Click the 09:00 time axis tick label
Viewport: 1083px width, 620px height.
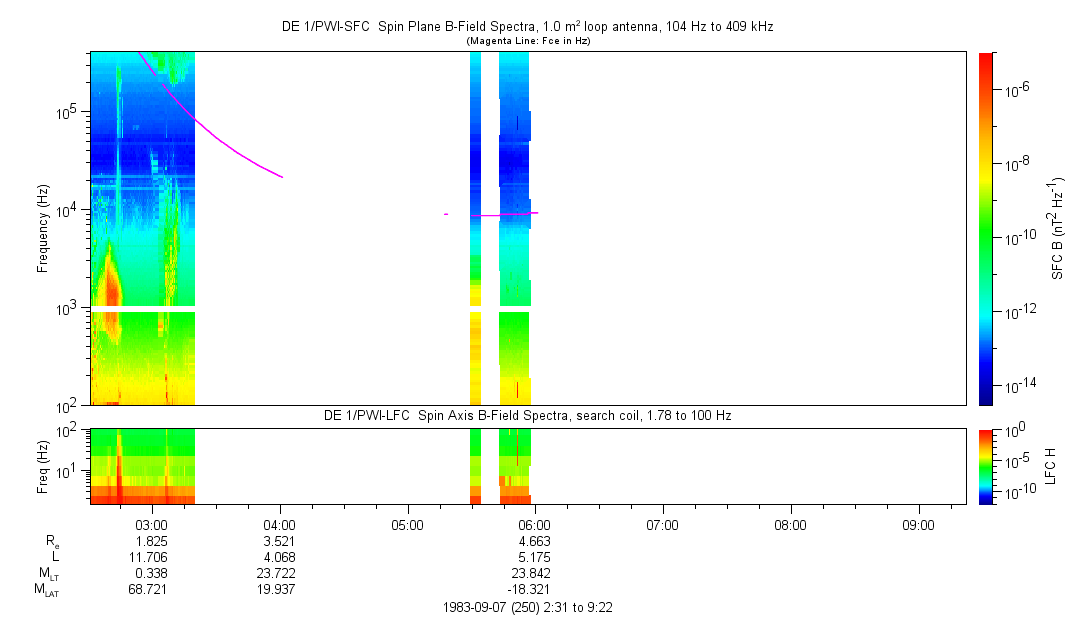click(918, 524)
